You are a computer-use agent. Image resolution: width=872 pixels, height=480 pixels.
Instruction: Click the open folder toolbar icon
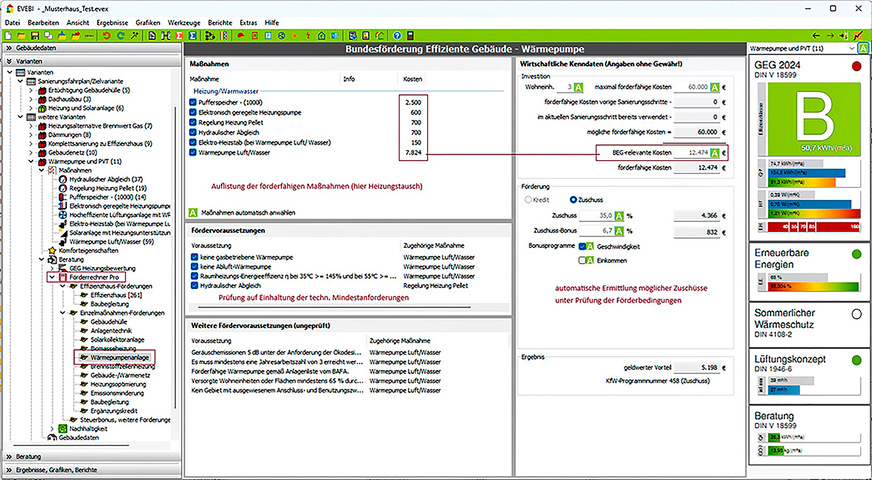point(21,36)
